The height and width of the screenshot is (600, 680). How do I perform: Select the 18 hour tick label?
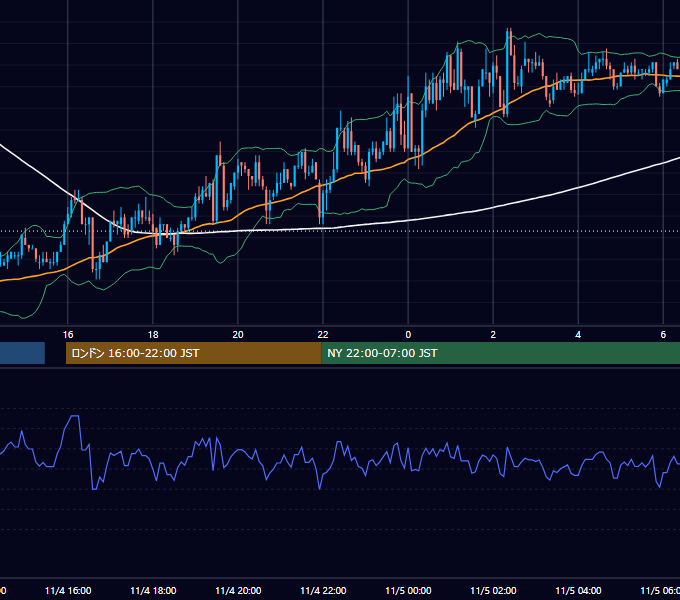point(153,335)
